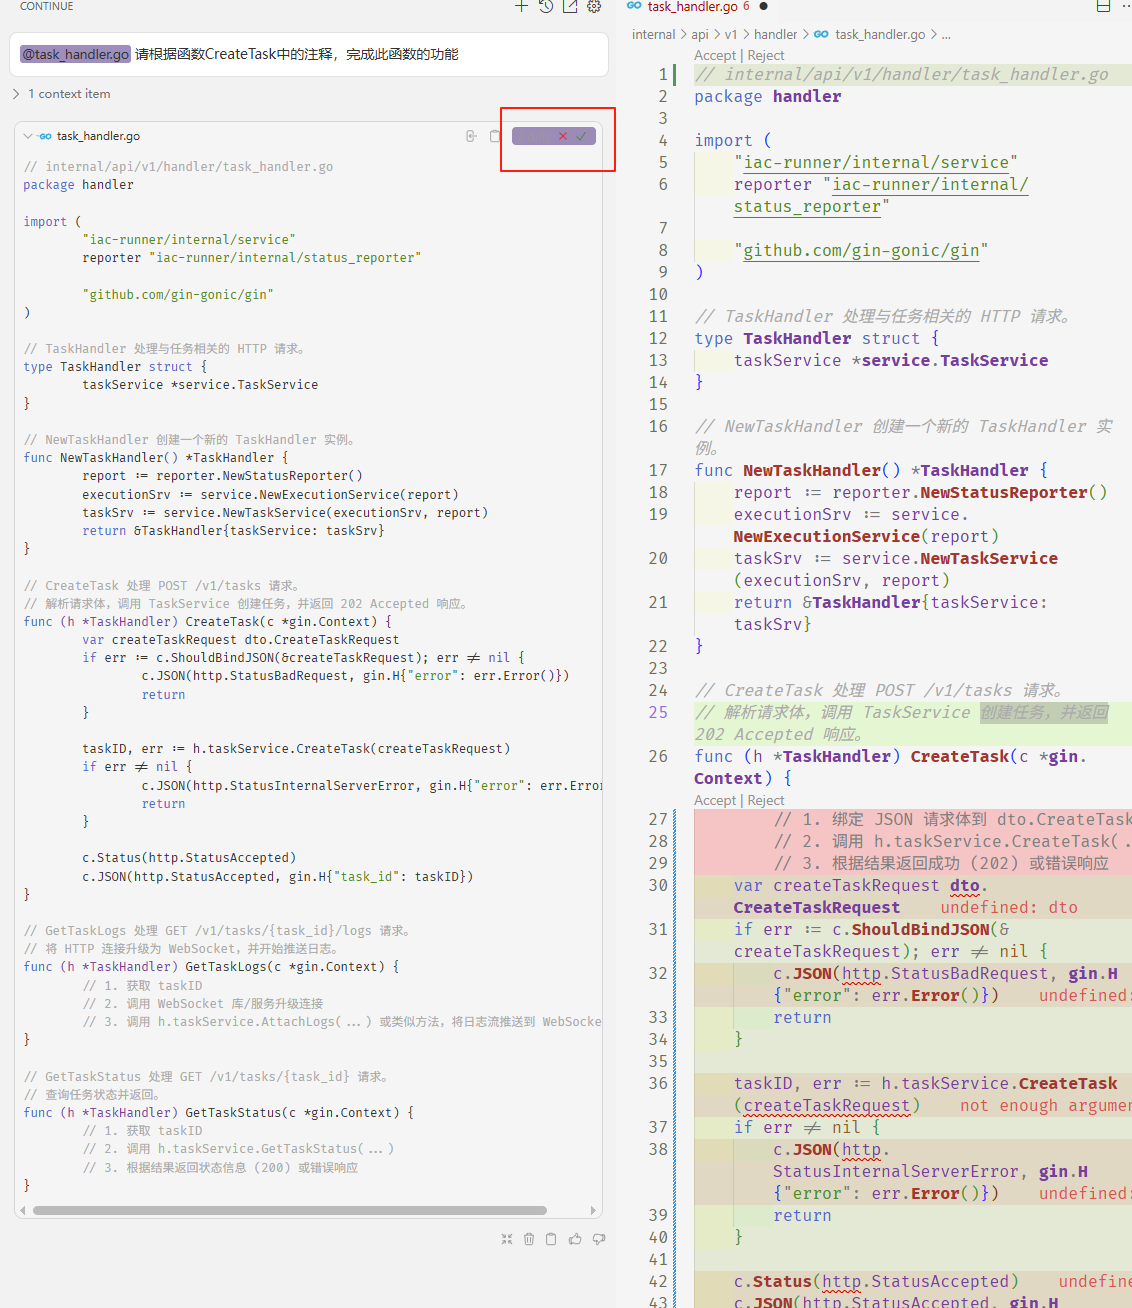Give thumbs up feedback on response
1132x1308 pixels.
coord(575,1239)
